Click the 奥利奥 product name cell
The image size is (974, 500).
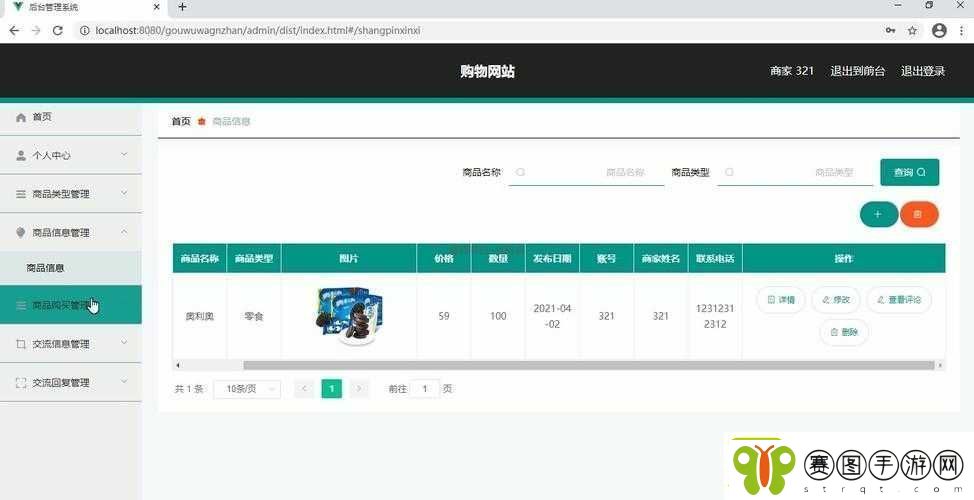click(x=199, y=316)
